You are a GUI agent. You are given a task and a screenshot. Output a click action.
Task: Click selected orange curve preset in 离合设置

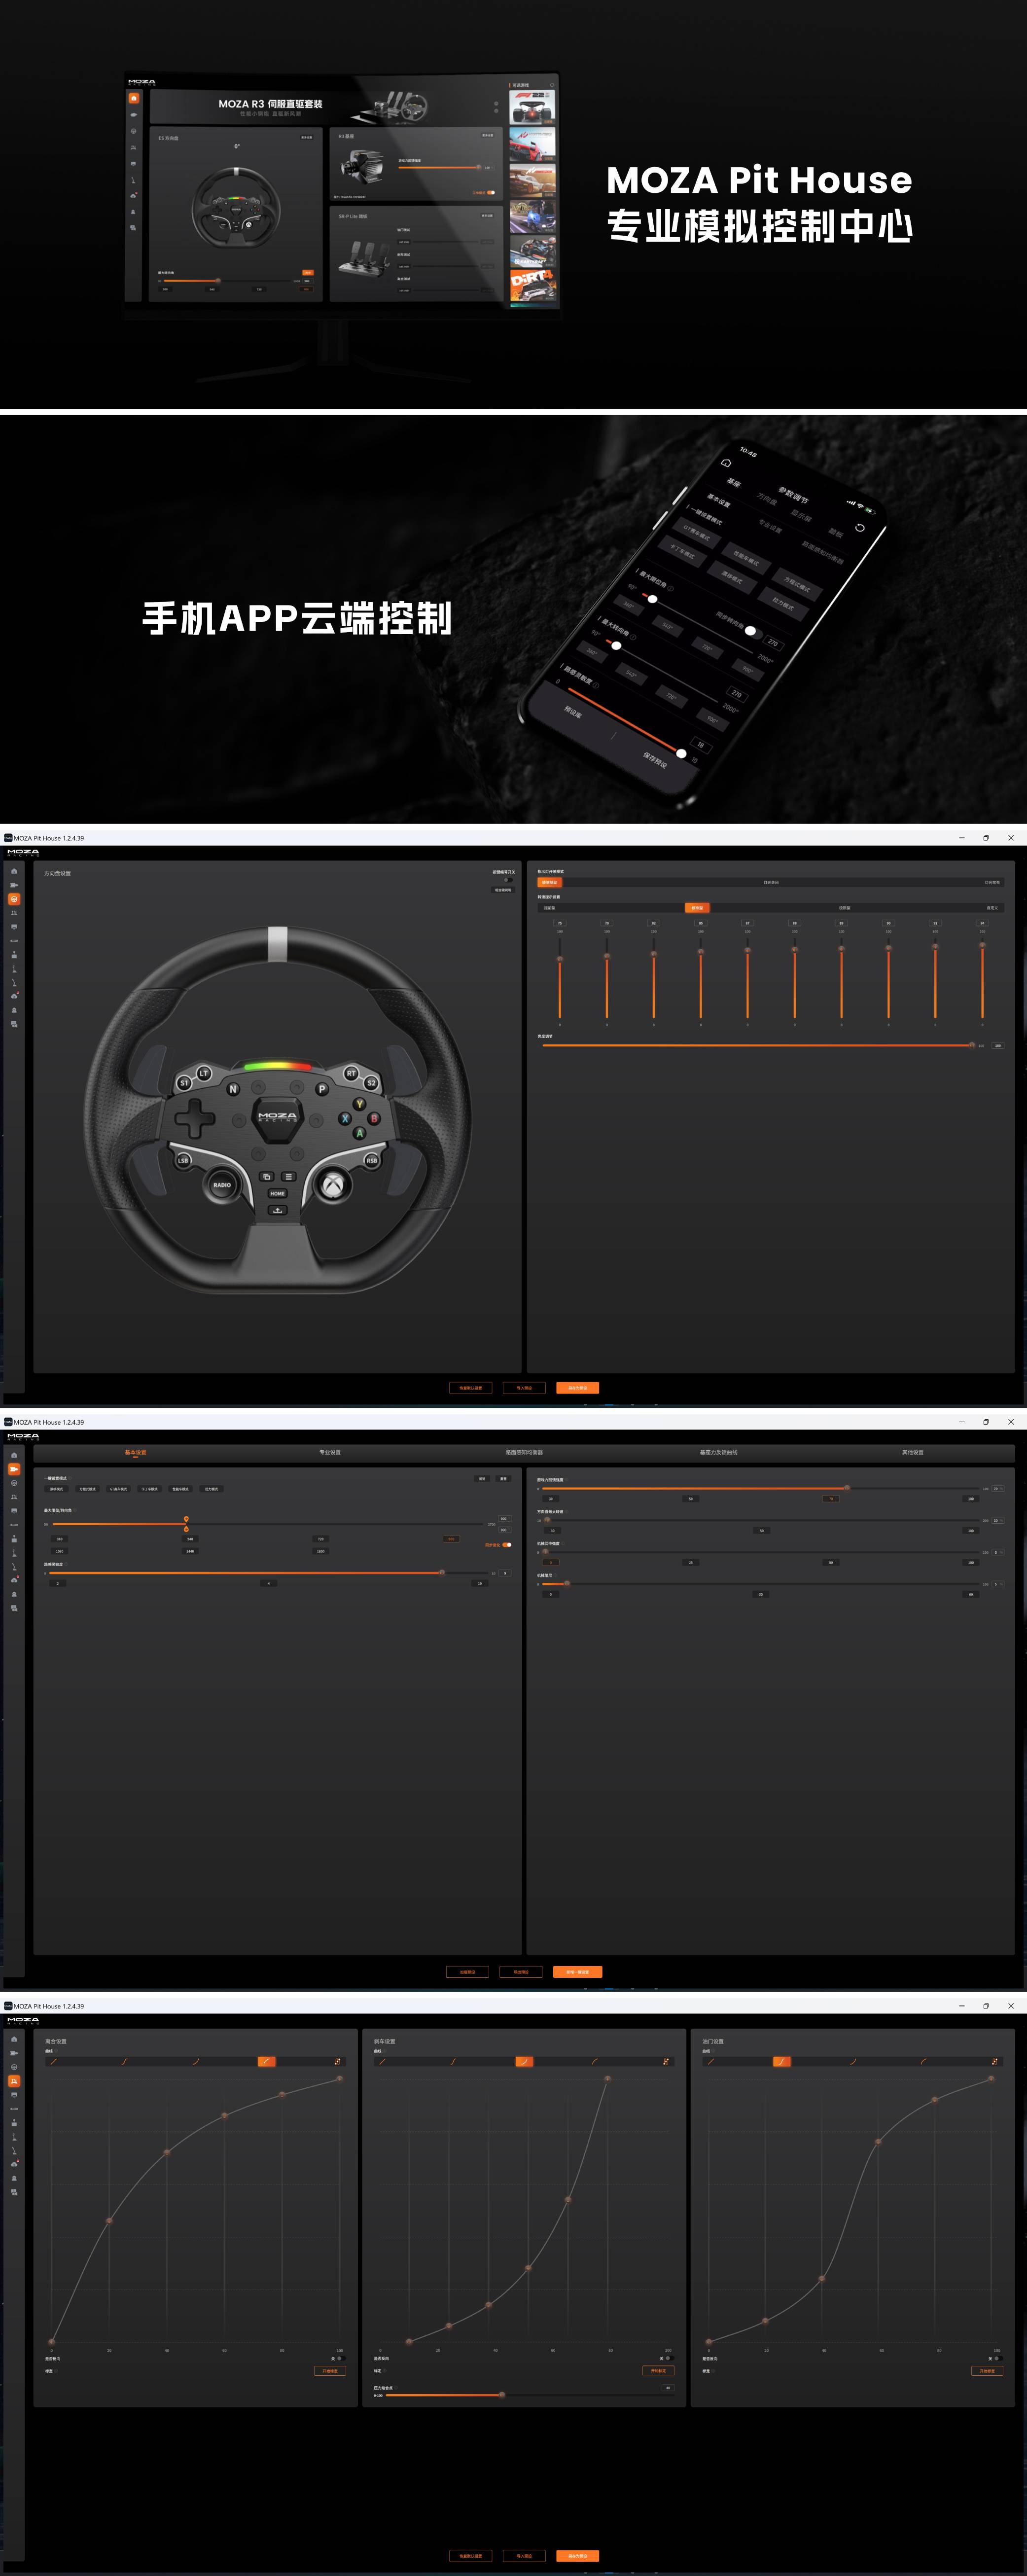point(266,2061)
